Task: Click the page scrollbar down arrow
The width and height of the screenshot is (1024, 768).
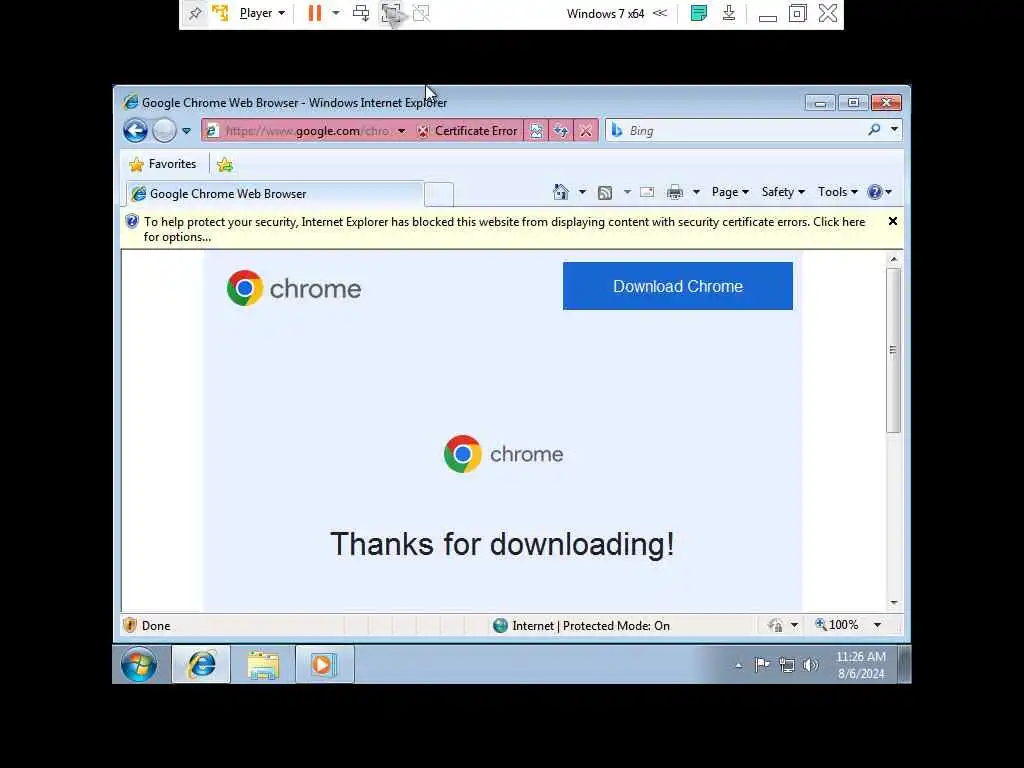Action: tap(893, 603)
